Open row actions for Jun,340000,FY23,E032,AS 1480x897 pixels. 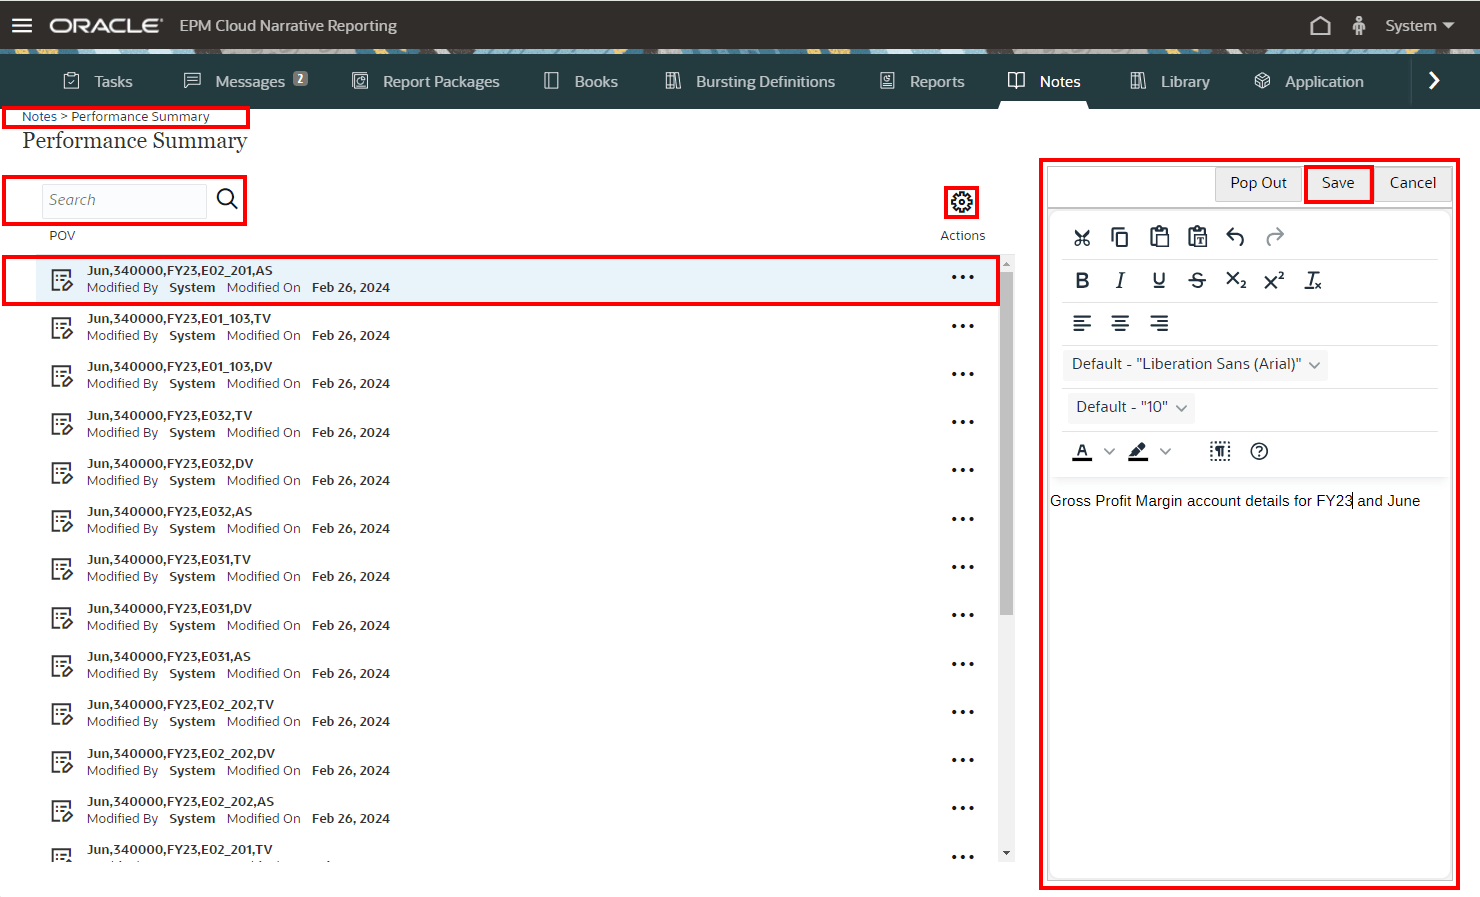click(x=963, y=519)
